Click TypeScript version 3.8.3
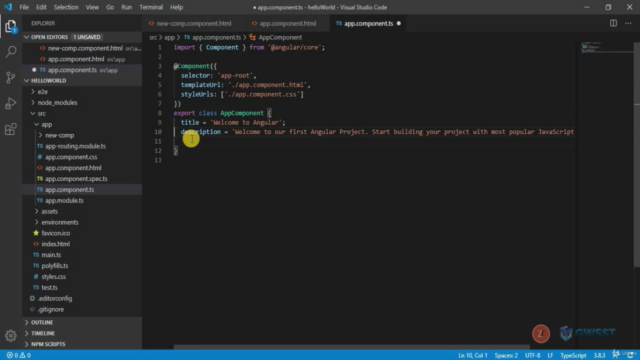Viewport: 640px width, 360px height. pos(599,355)
